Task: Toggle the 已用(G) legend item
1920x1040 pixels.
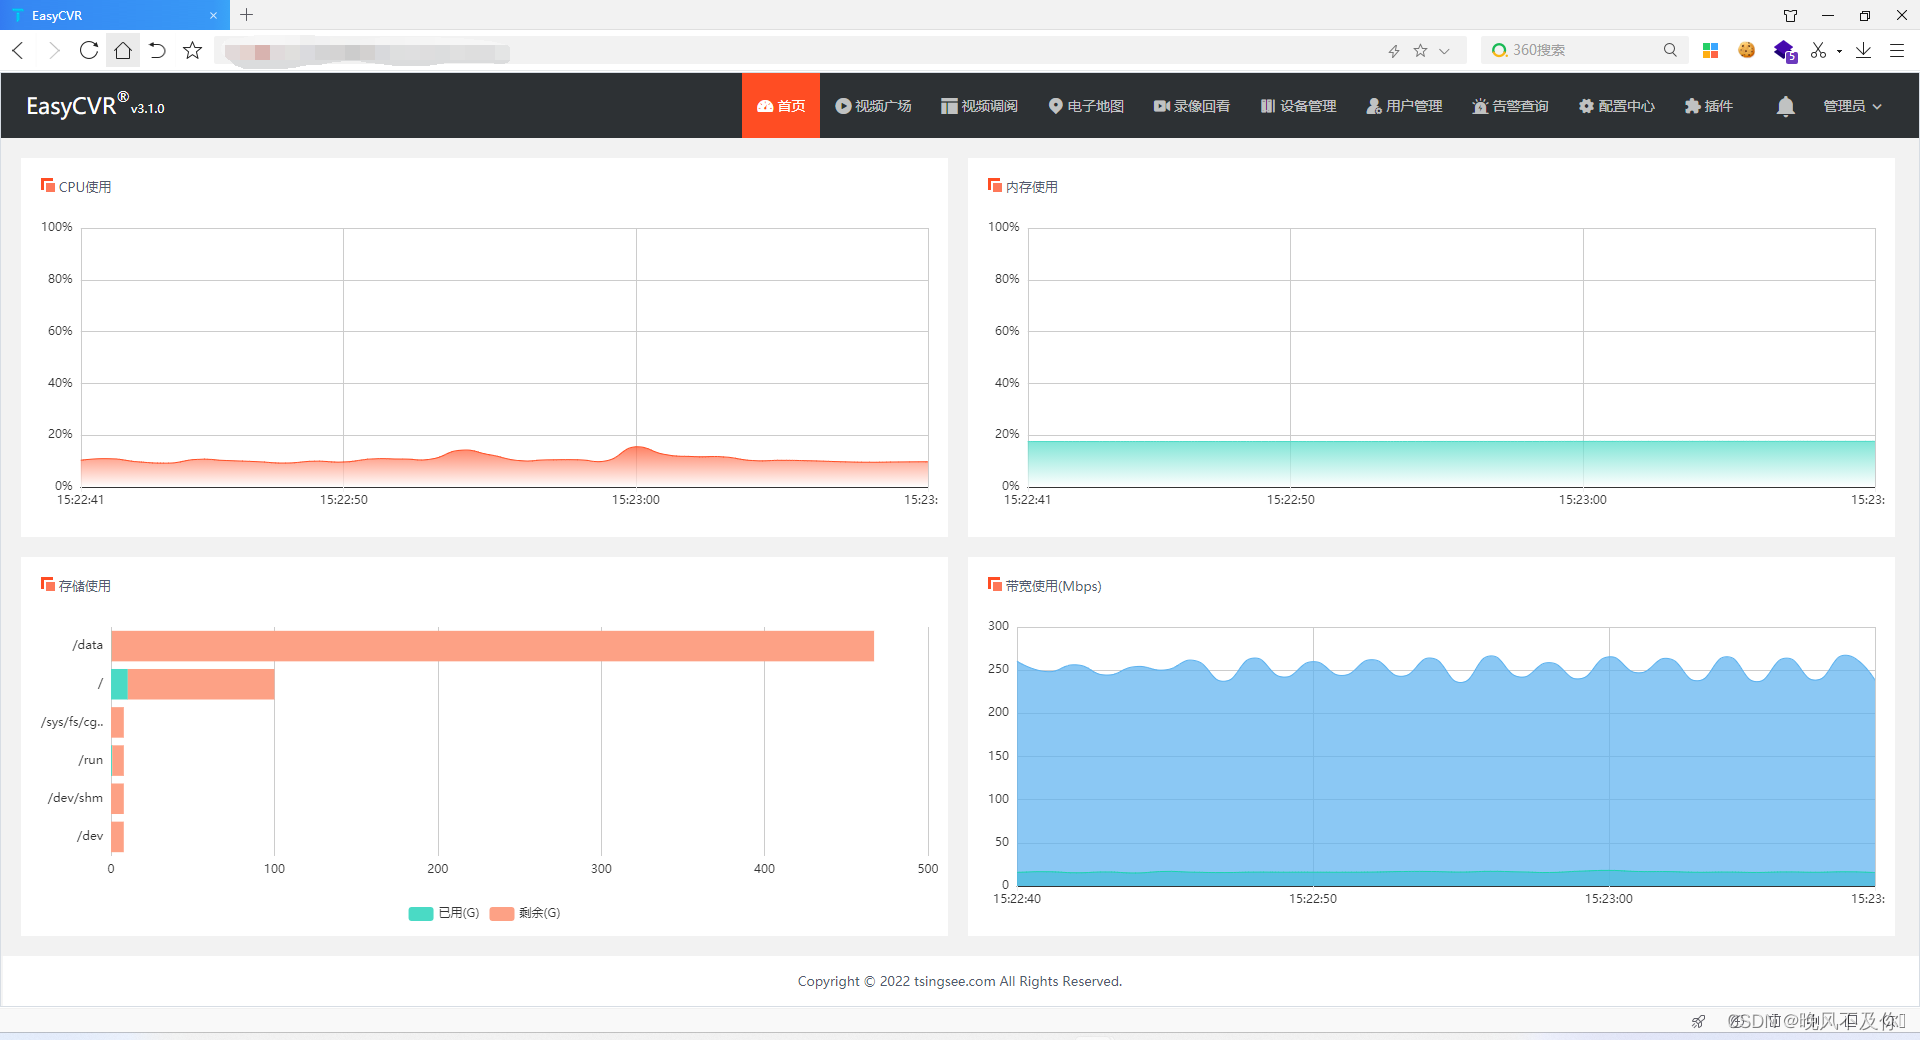Action: pos(444,913)
